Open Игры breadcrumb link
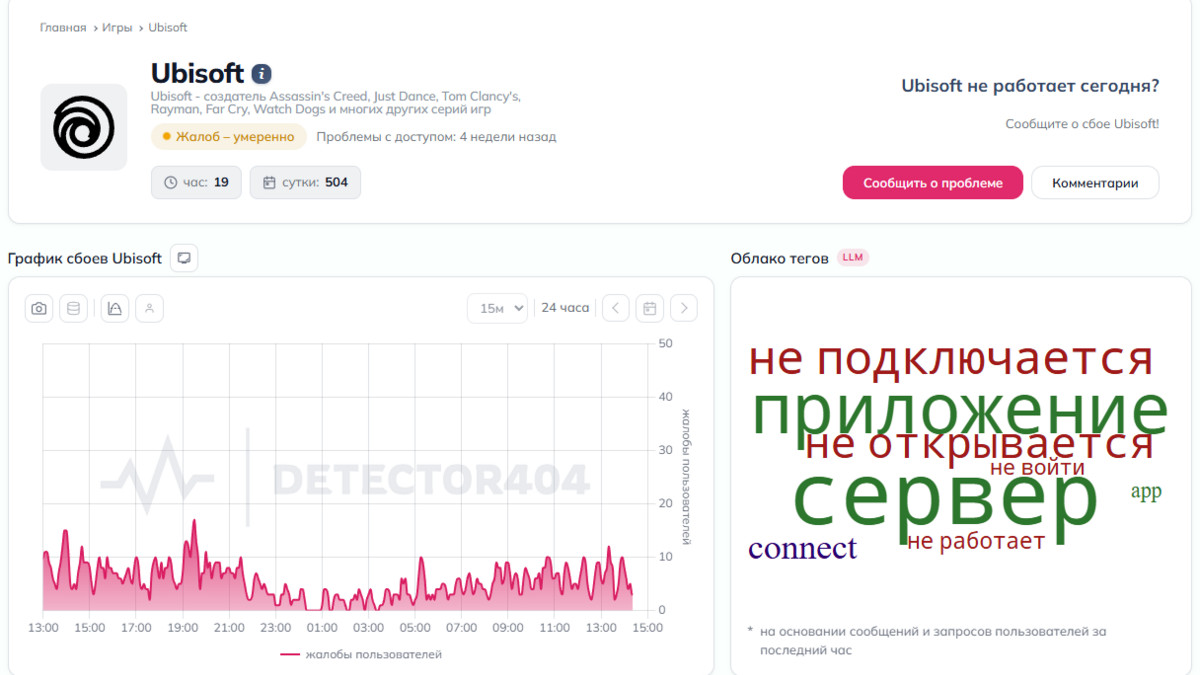The height and width of the screenshot is (675, 1200). [x=117, y=28]
